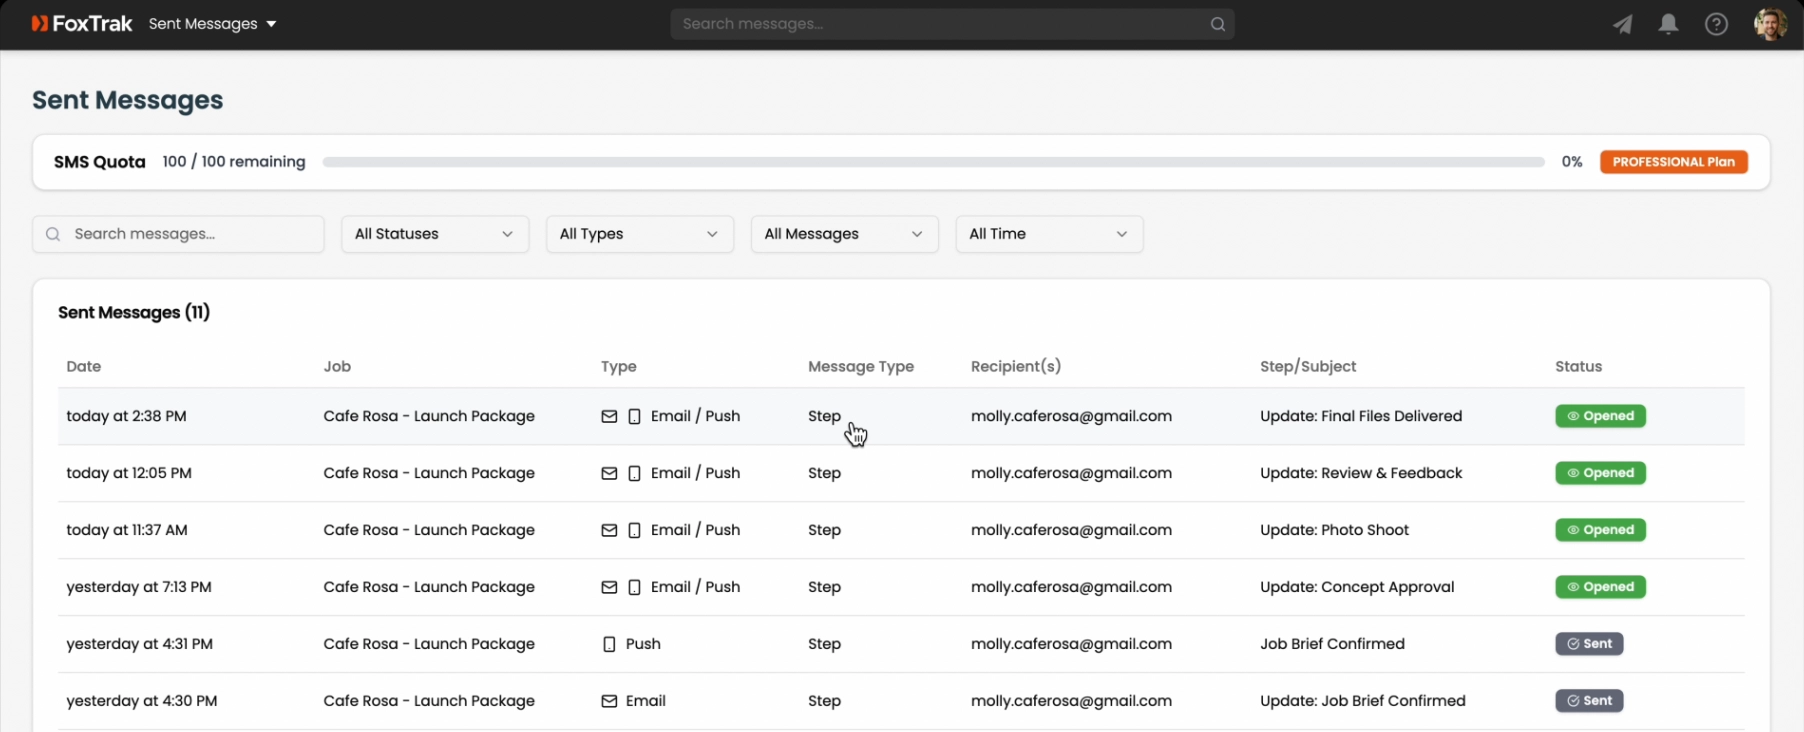
Task: Click the magnifier icon in top search bar
Action: coord(1217,24)
